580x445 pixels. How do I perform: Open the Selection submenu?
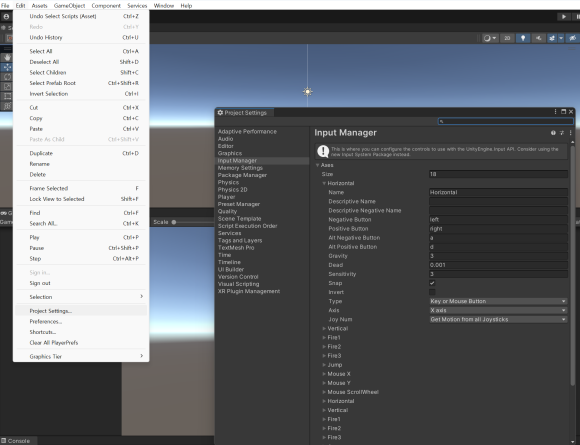click(81, 297)
